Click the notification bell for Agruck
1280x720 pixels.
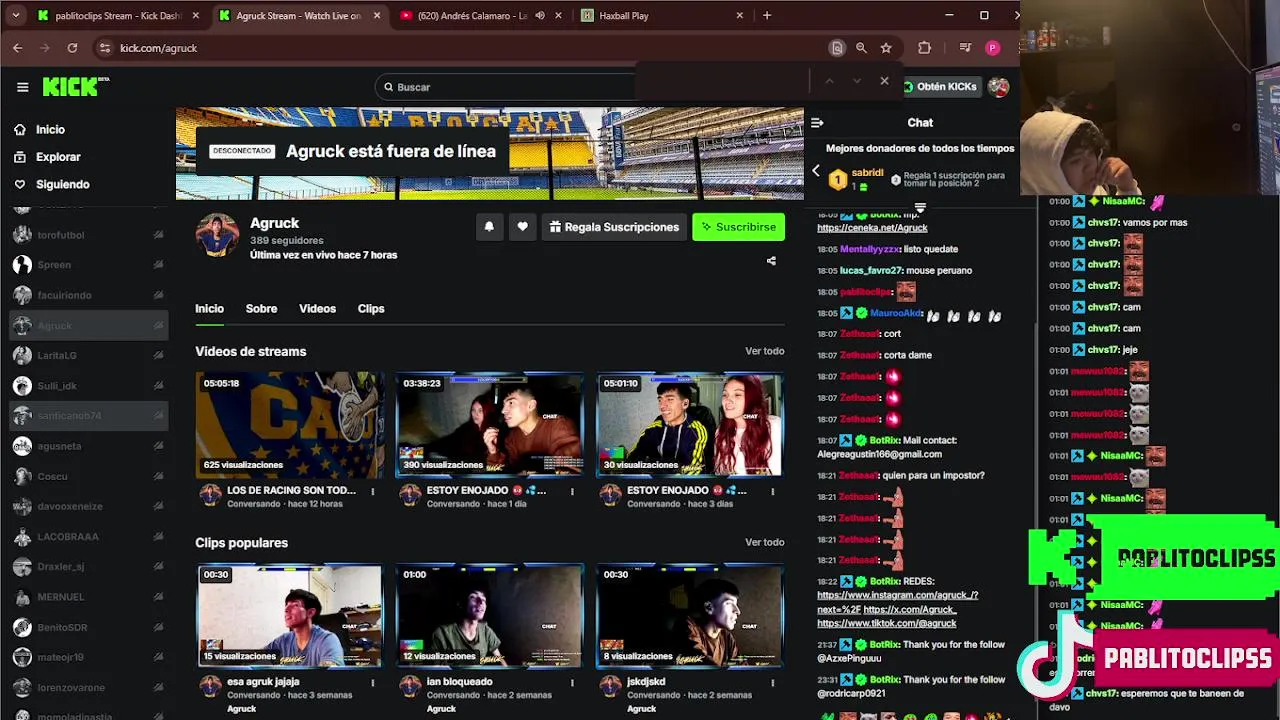pyautogui.click(x=489, y=227)
